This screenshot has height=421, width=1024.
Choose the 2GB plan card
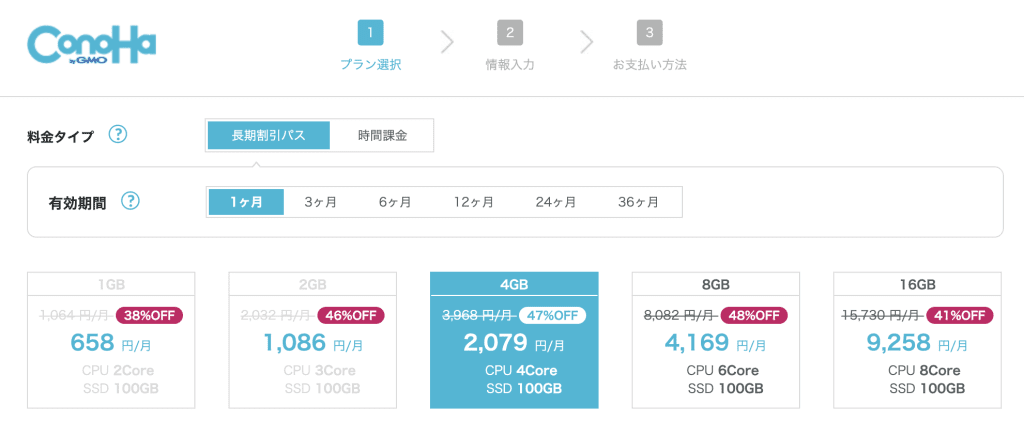(x=313, y=341)
